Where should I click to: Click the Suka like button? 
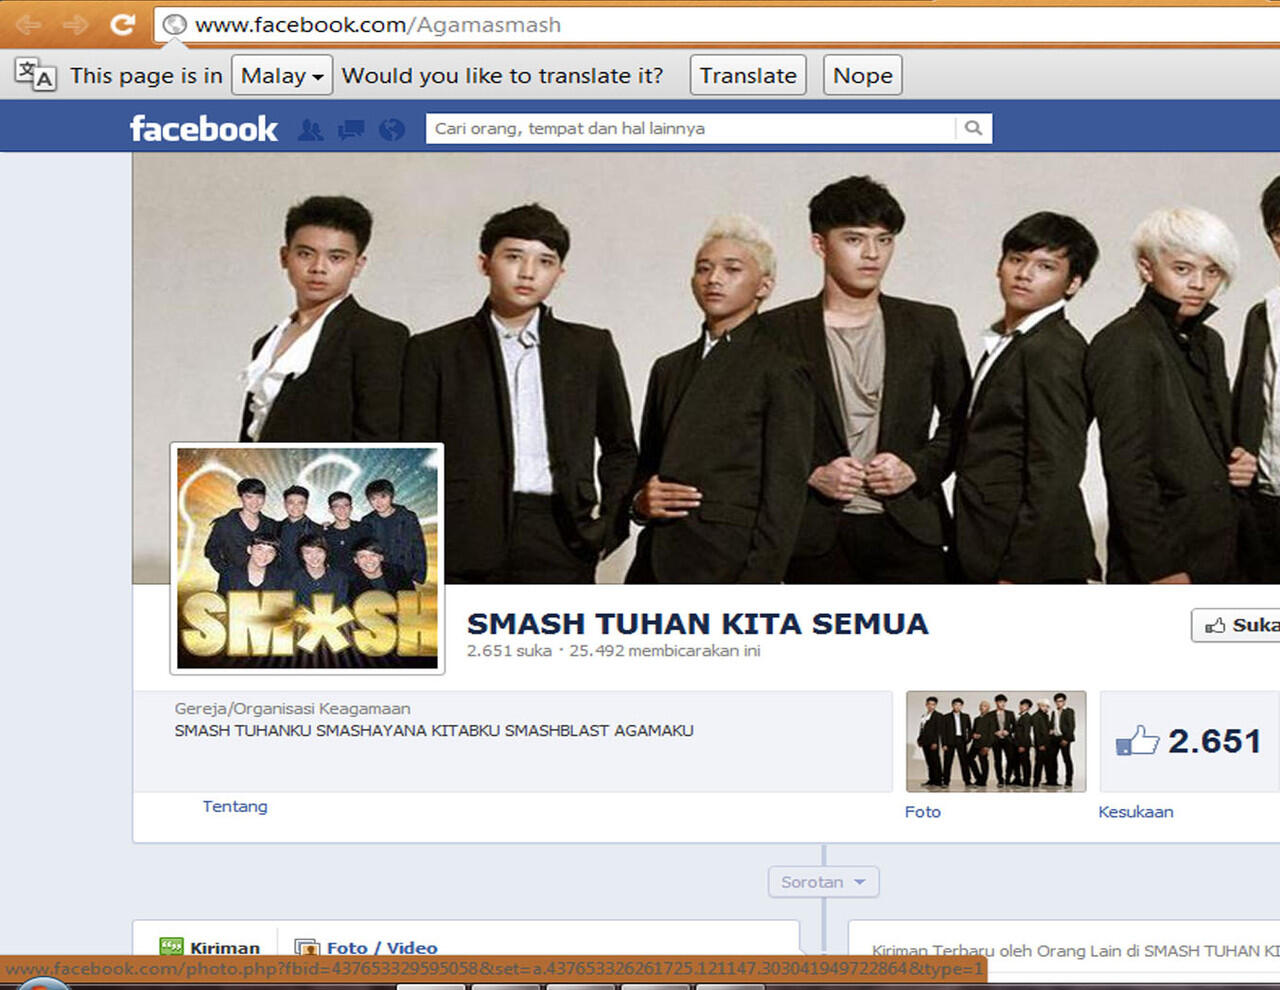tap(1236, 625)
